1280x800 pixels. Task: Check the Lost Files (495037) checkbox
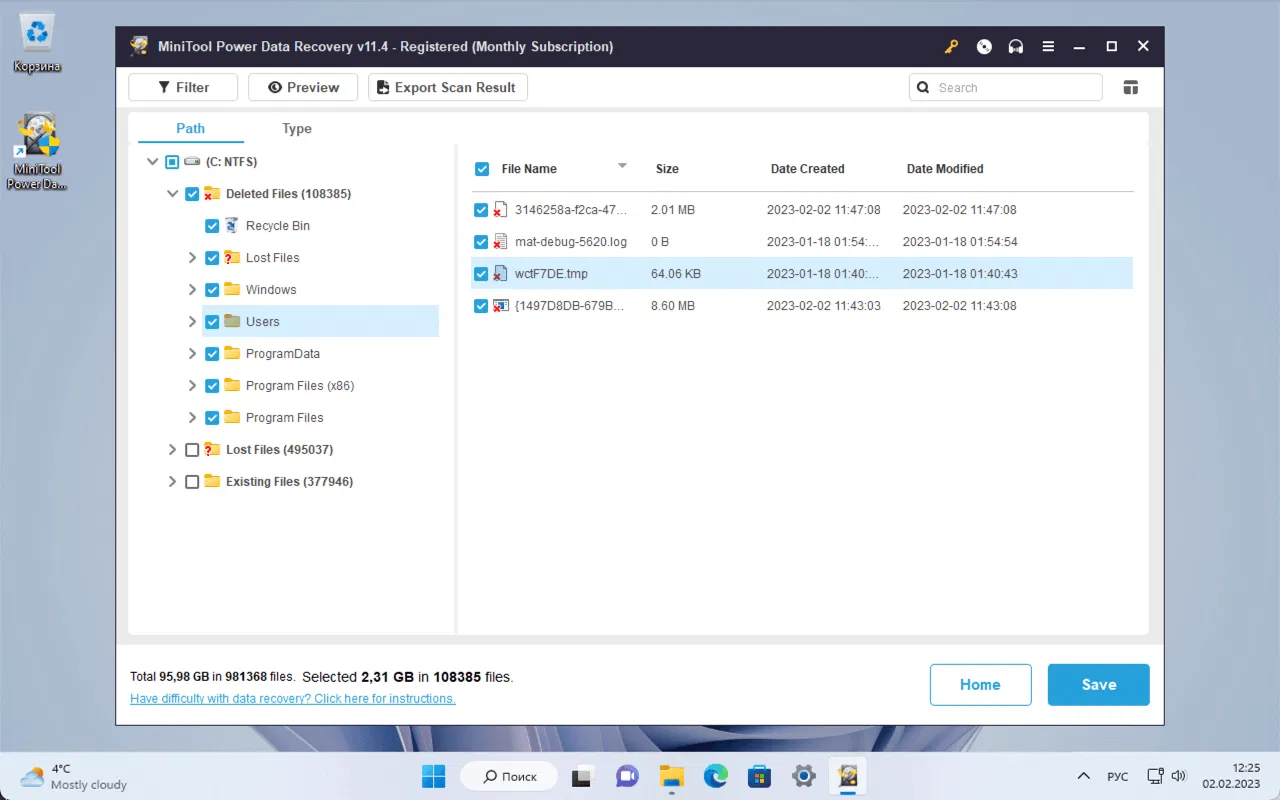click(x=192, y=450)
